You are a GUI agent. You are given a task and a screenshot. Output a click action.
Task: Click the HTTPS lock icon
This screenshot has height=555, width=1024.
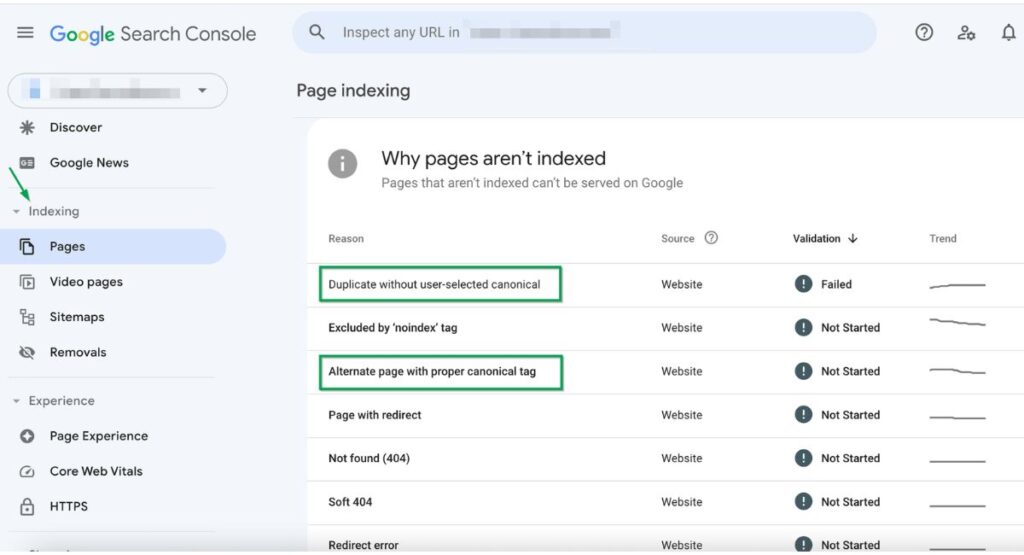[27, 506]
